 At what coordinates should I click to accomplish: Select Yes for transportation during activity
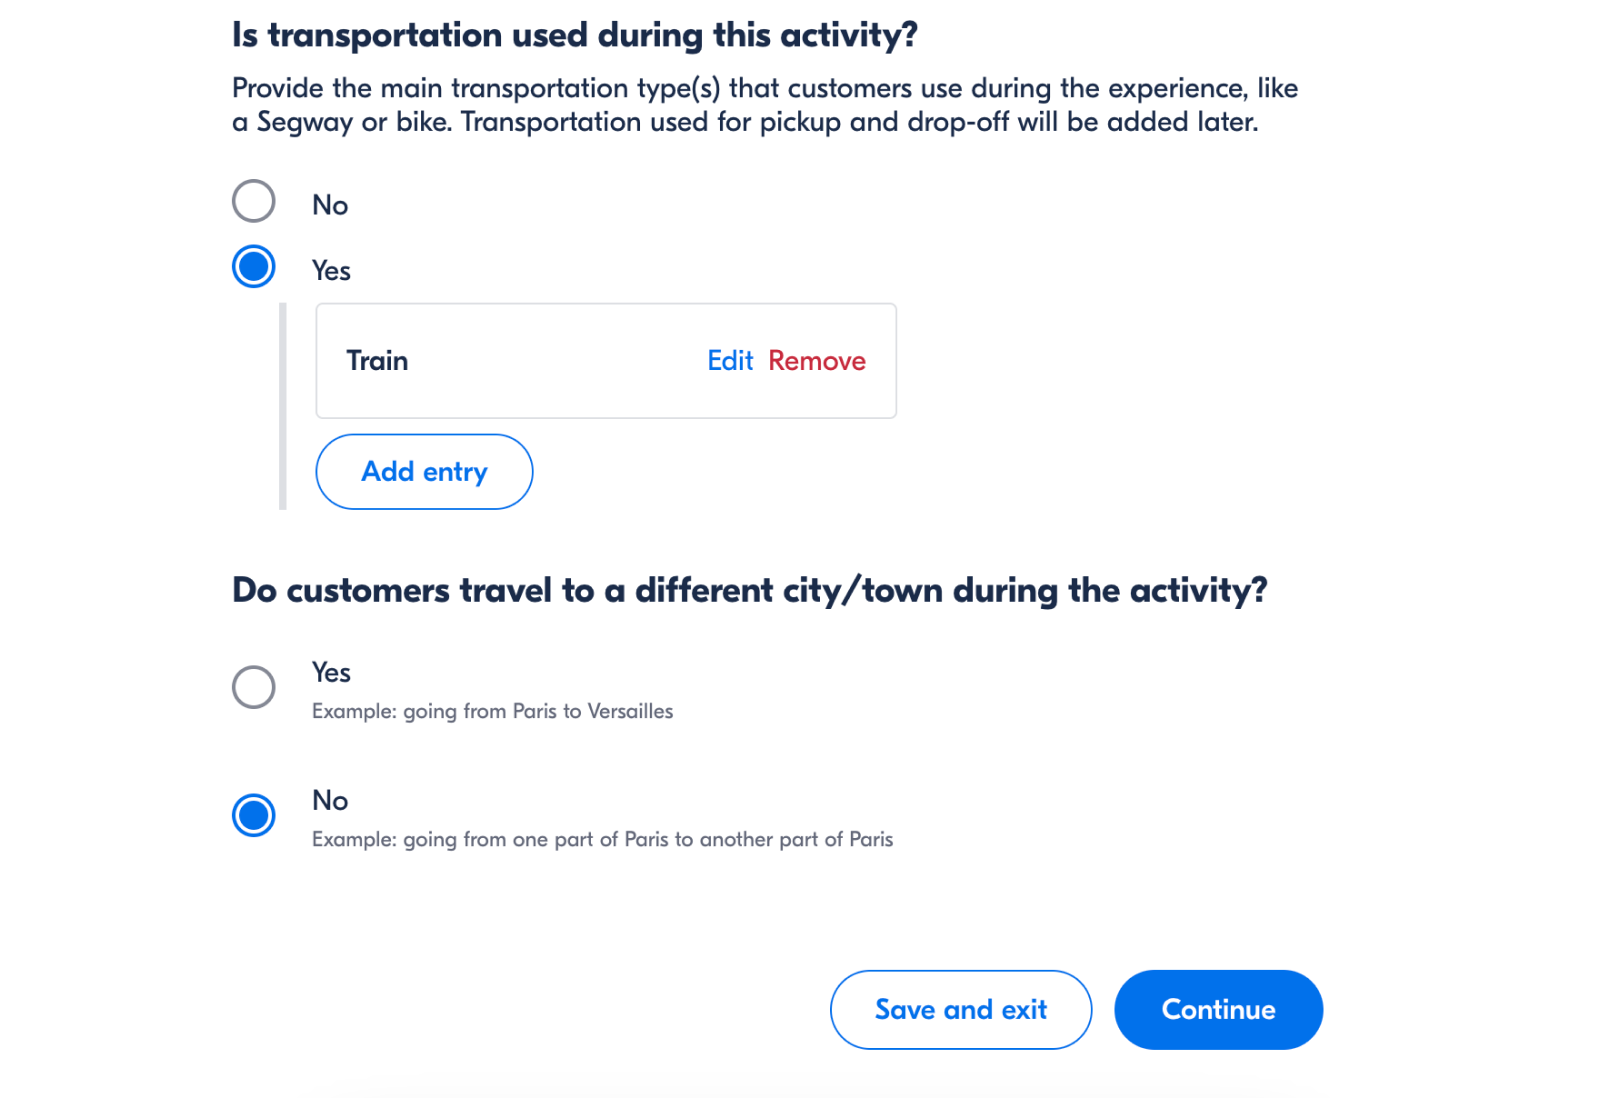point(253,266)
